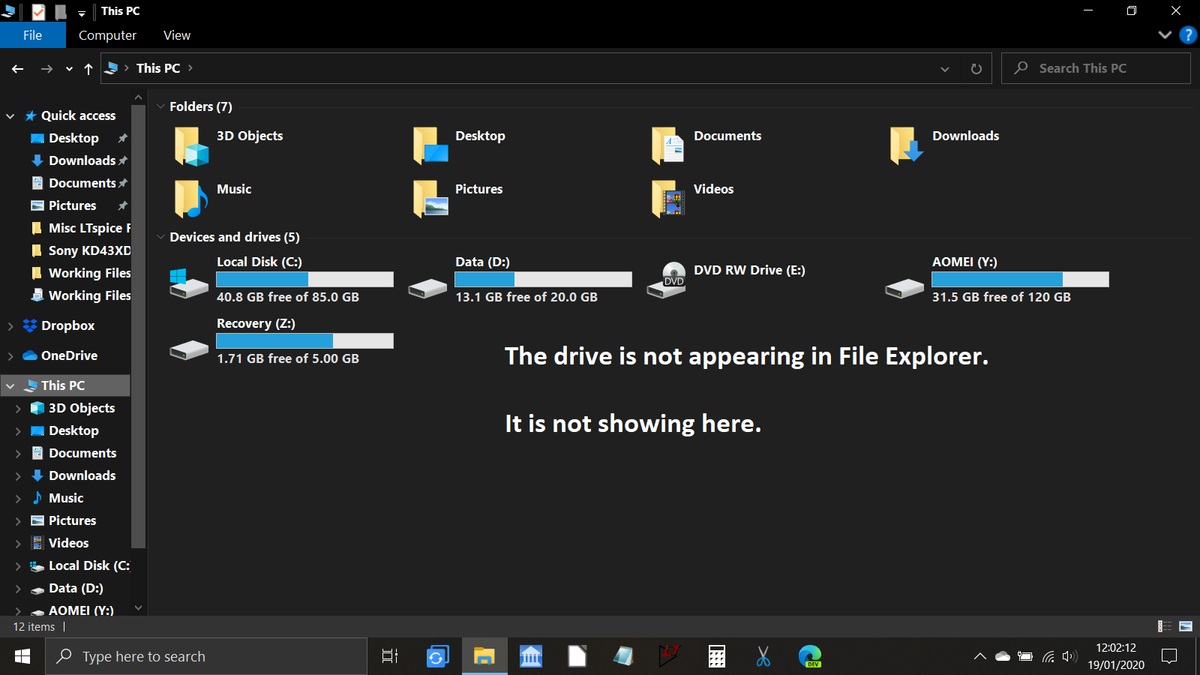Switch to details view in status bar

1165,627
